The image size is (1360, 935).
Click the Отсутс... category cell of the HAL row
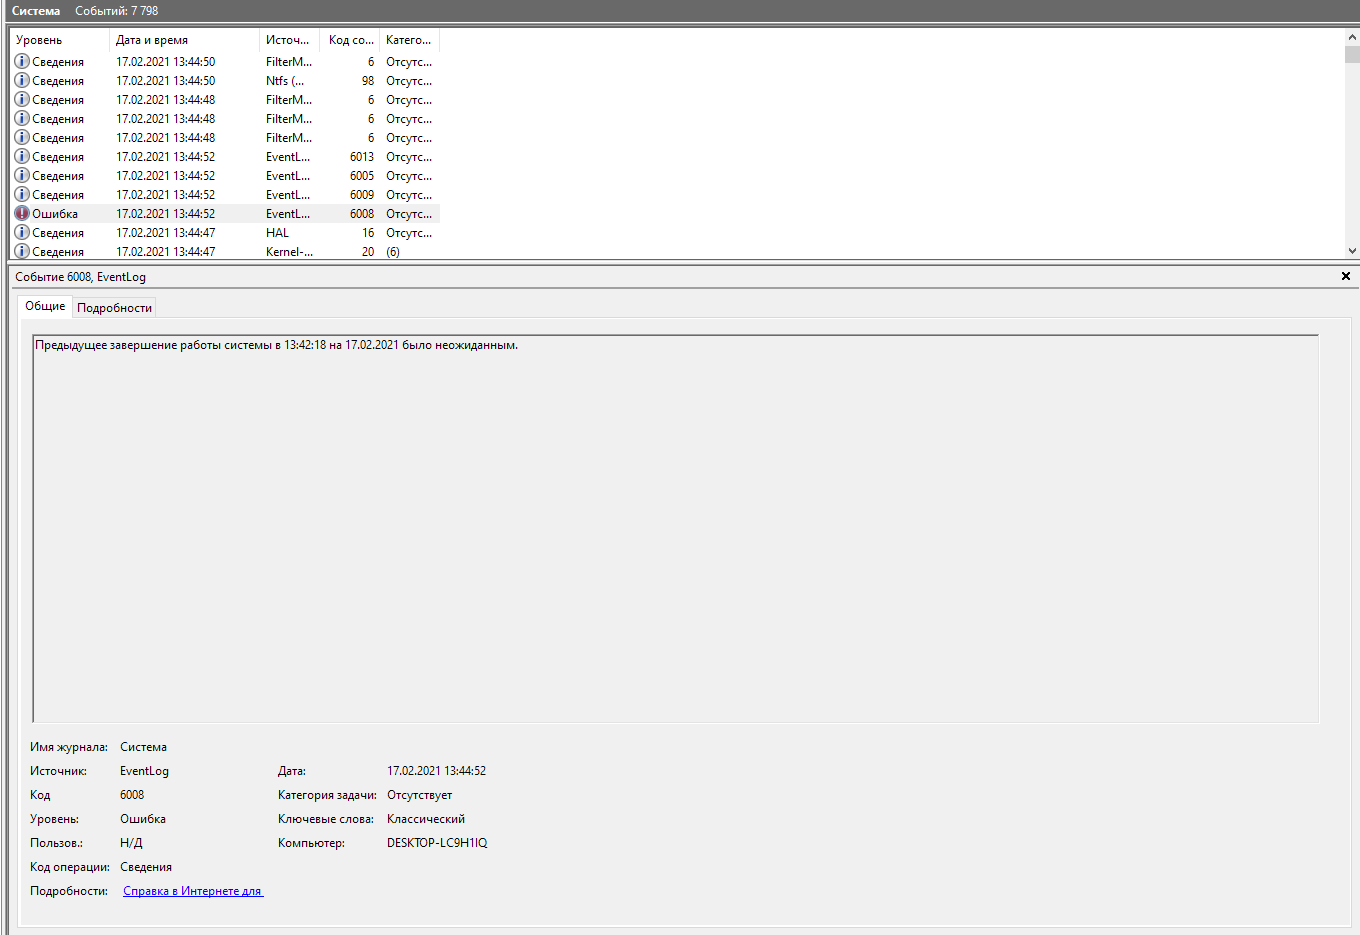click(409, 233)
